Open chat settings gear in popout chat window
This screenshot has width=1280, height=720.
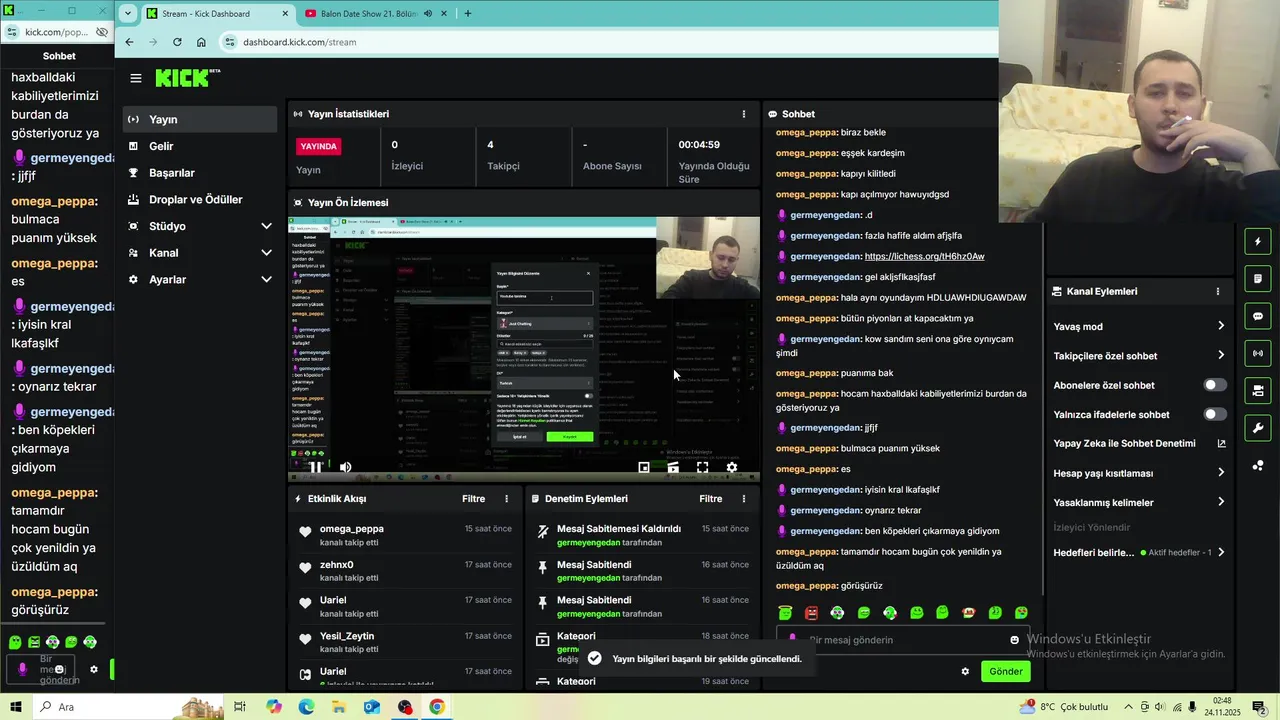94,670
